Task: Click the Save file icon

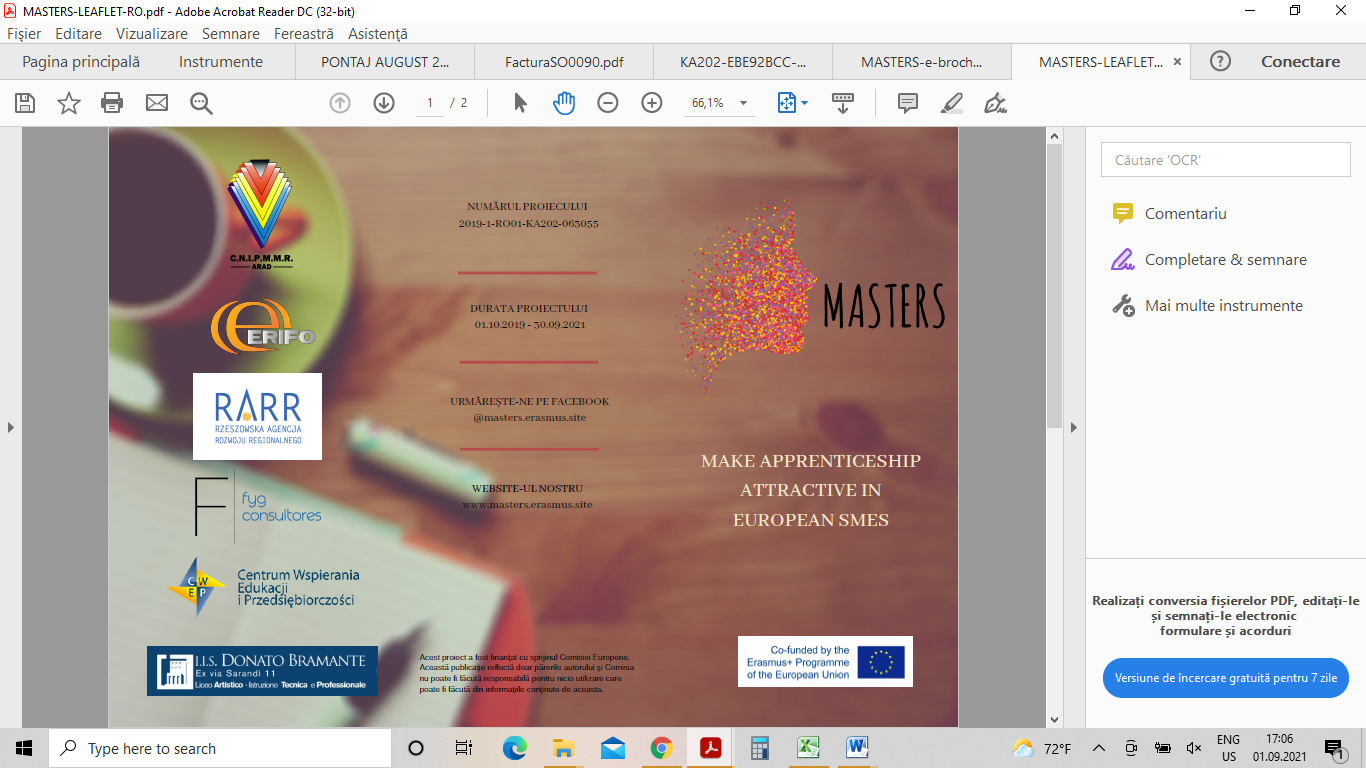Action: click(x=25, y=103)
